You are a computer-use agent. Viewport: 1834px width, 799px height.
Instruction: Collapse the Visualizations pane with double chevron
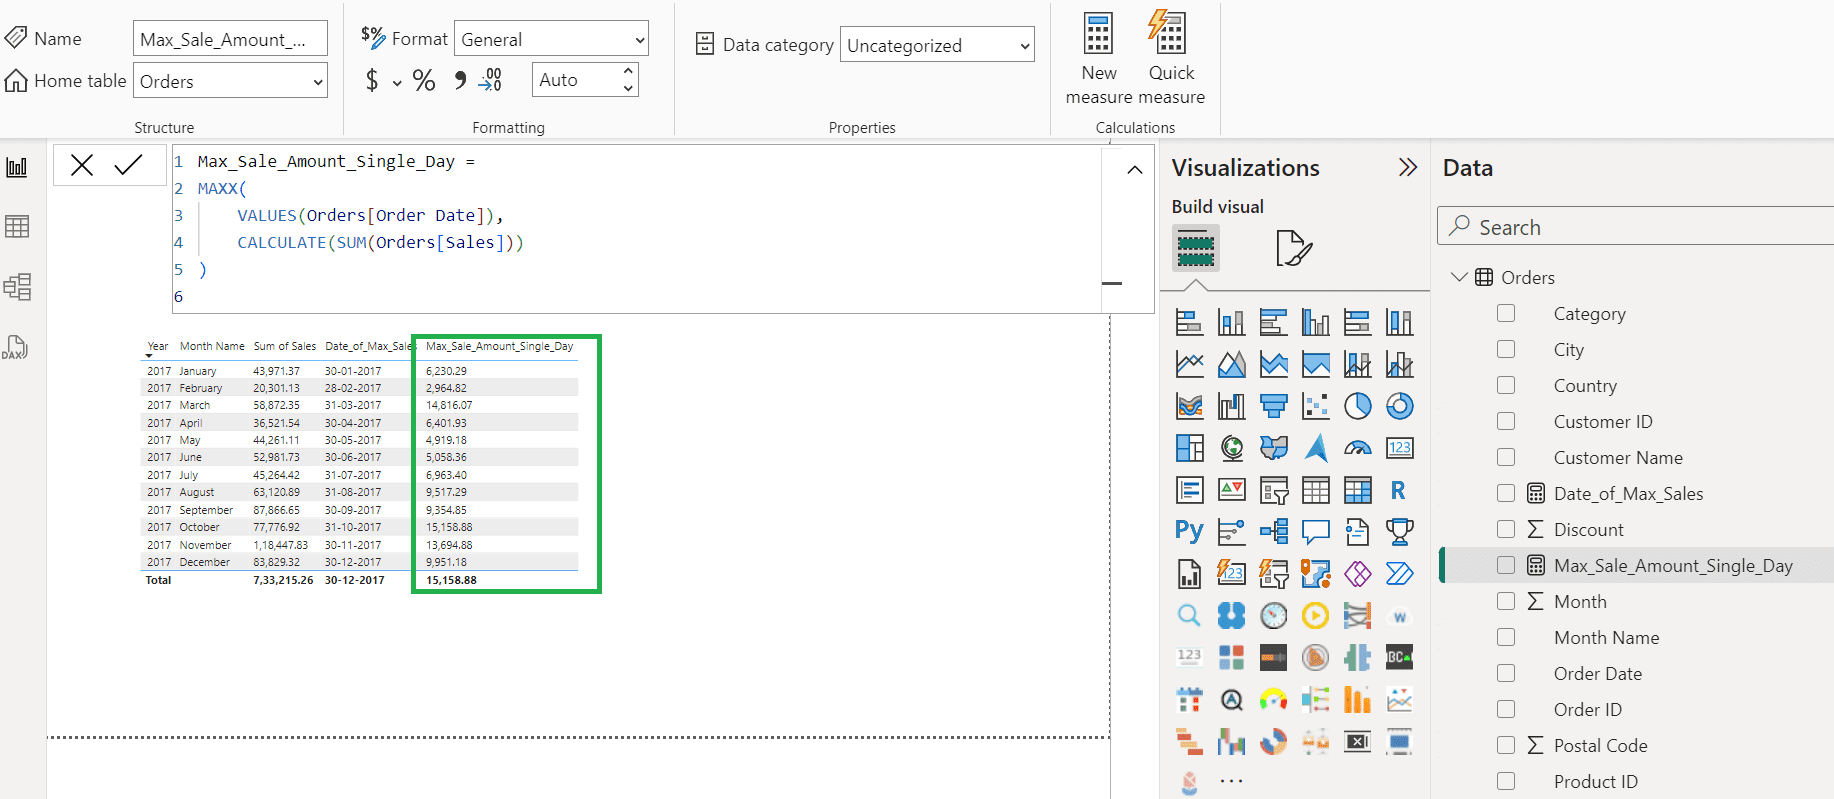(x=1407, y=168)
